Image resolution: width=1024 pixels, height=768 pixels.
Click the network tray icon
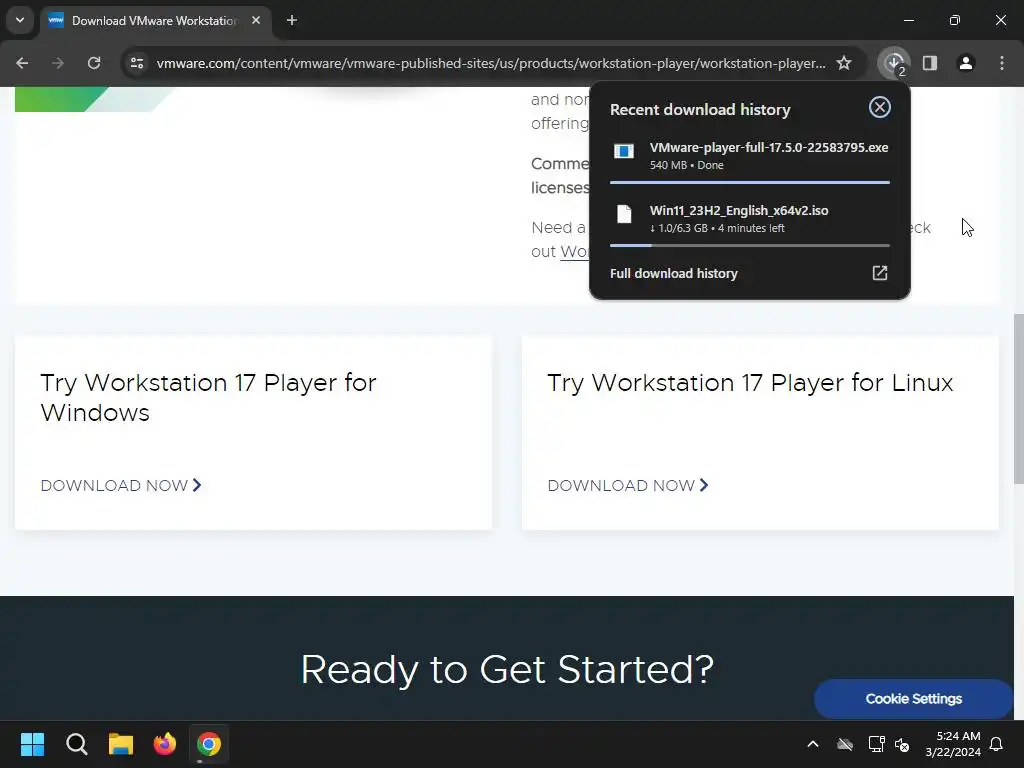(x=876, y=744)
